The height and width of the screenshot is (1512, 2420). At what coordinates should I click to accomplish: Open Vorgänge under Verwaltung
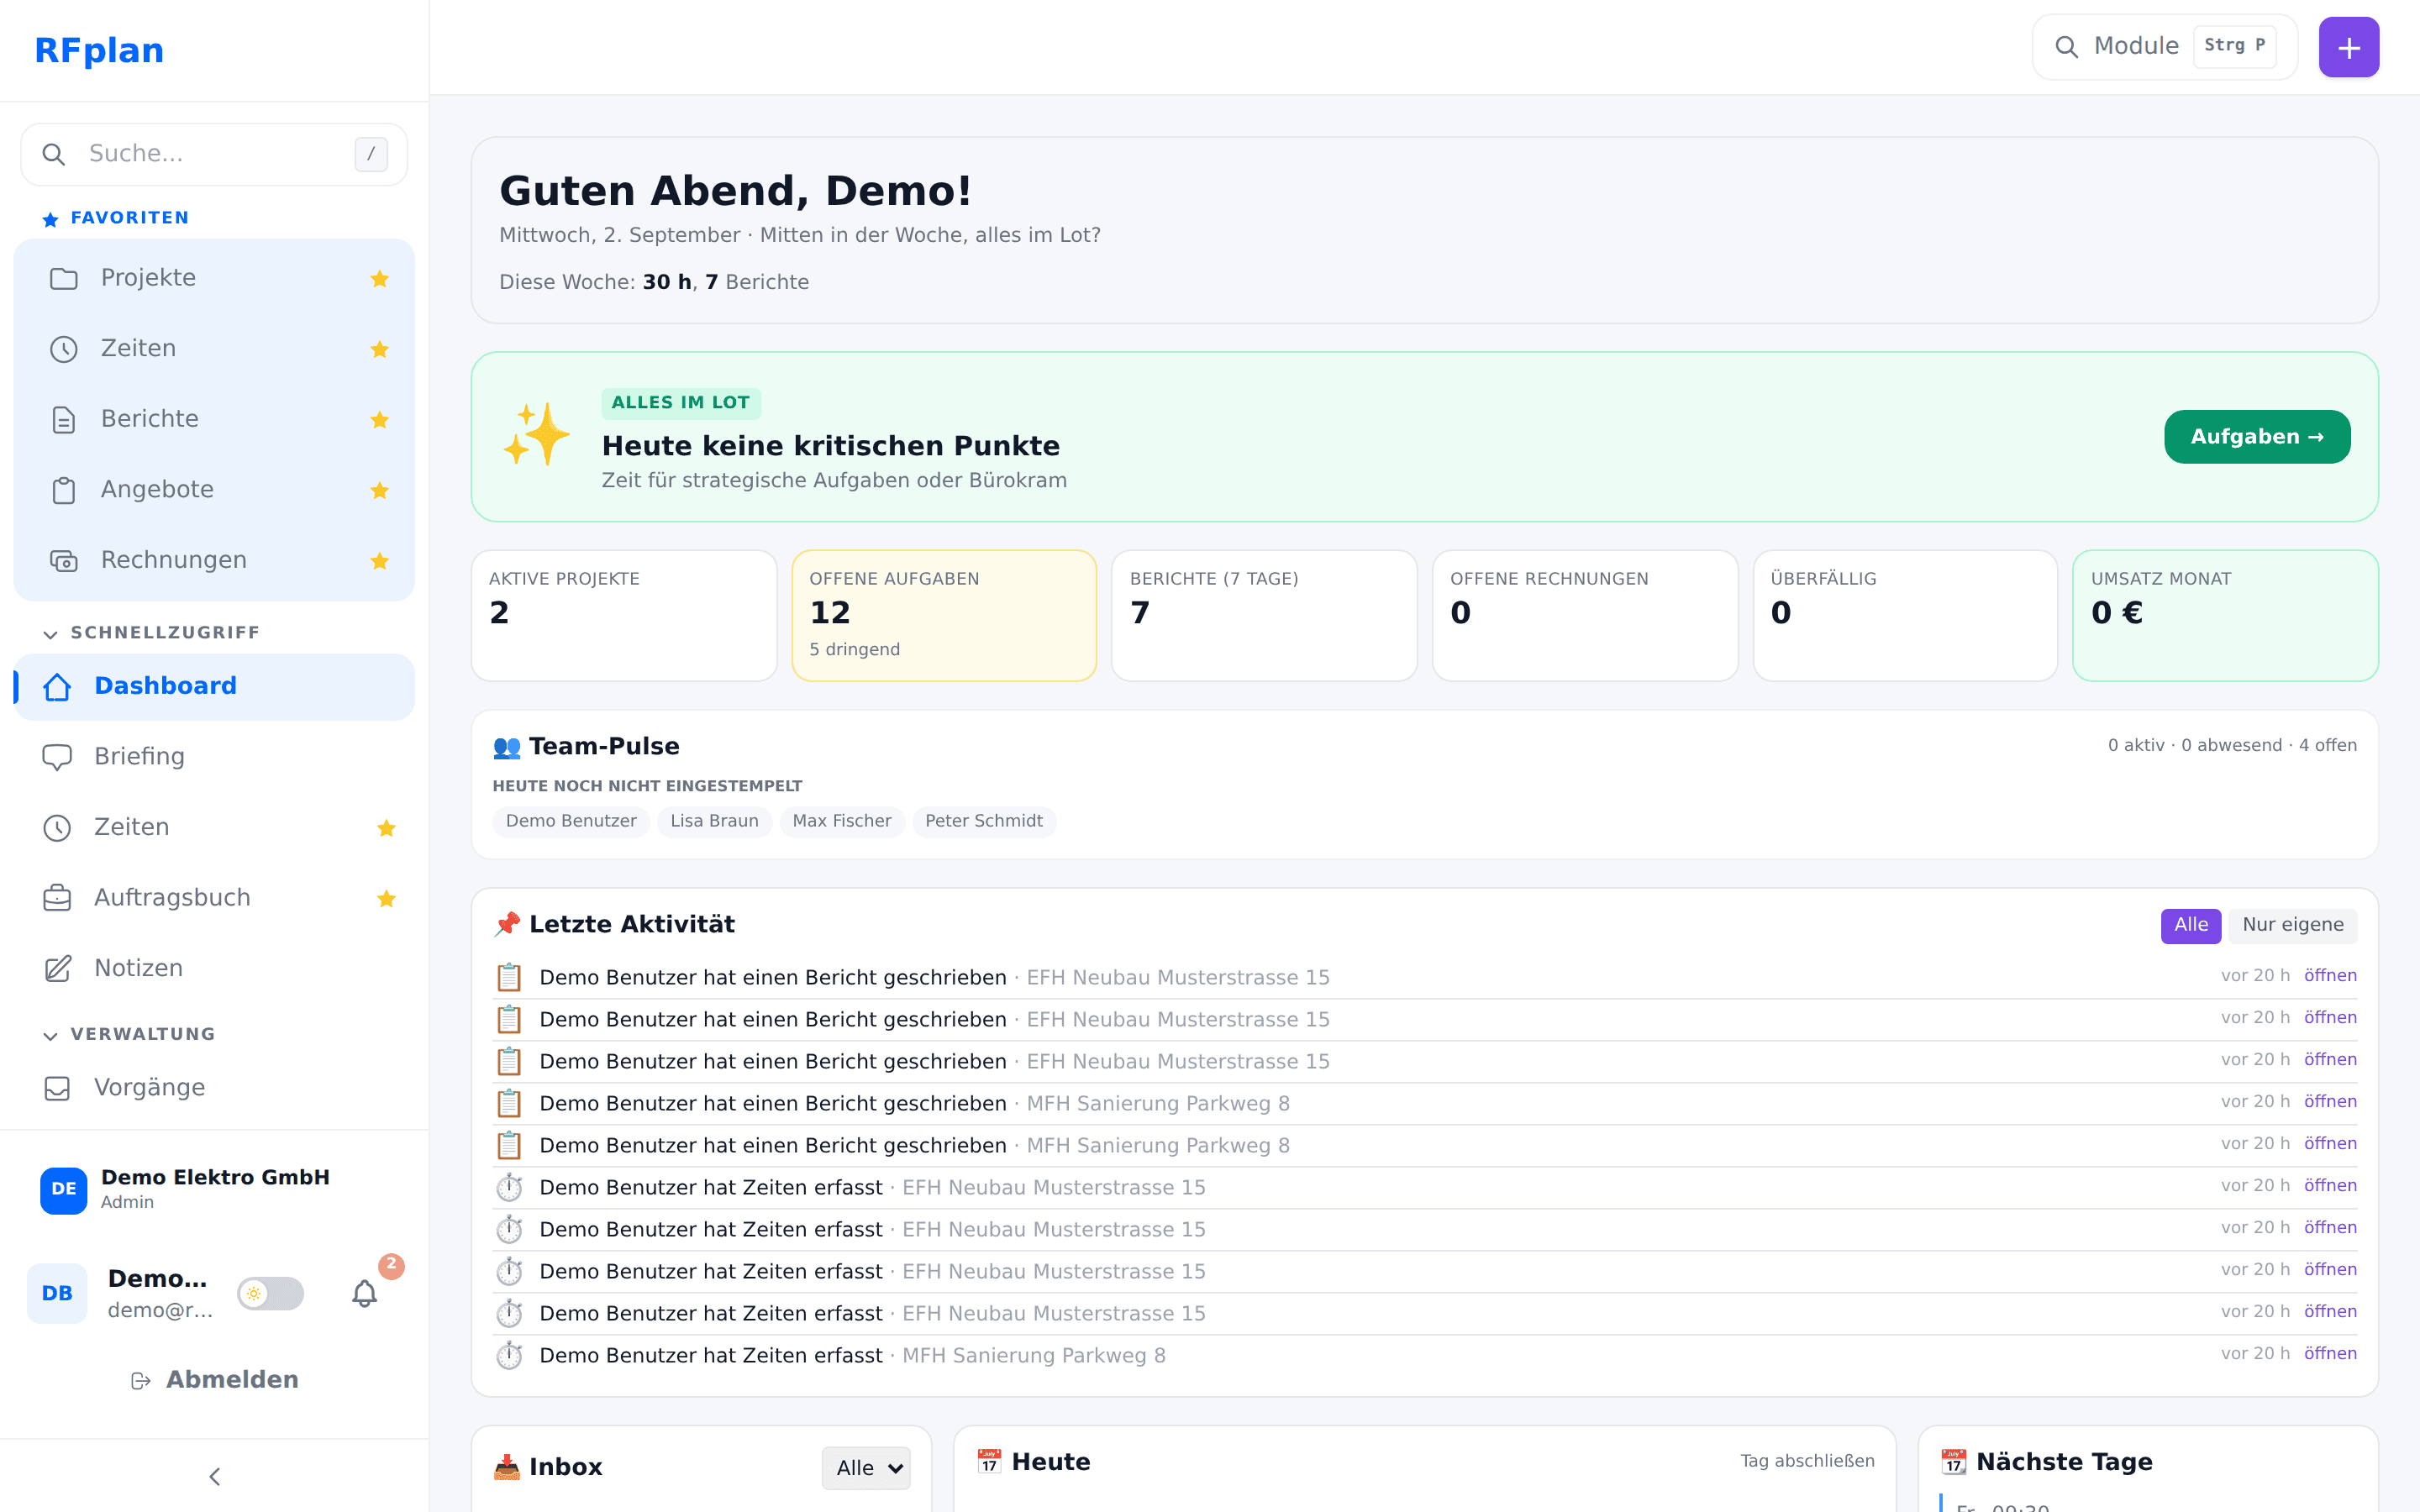[214, 1088]
